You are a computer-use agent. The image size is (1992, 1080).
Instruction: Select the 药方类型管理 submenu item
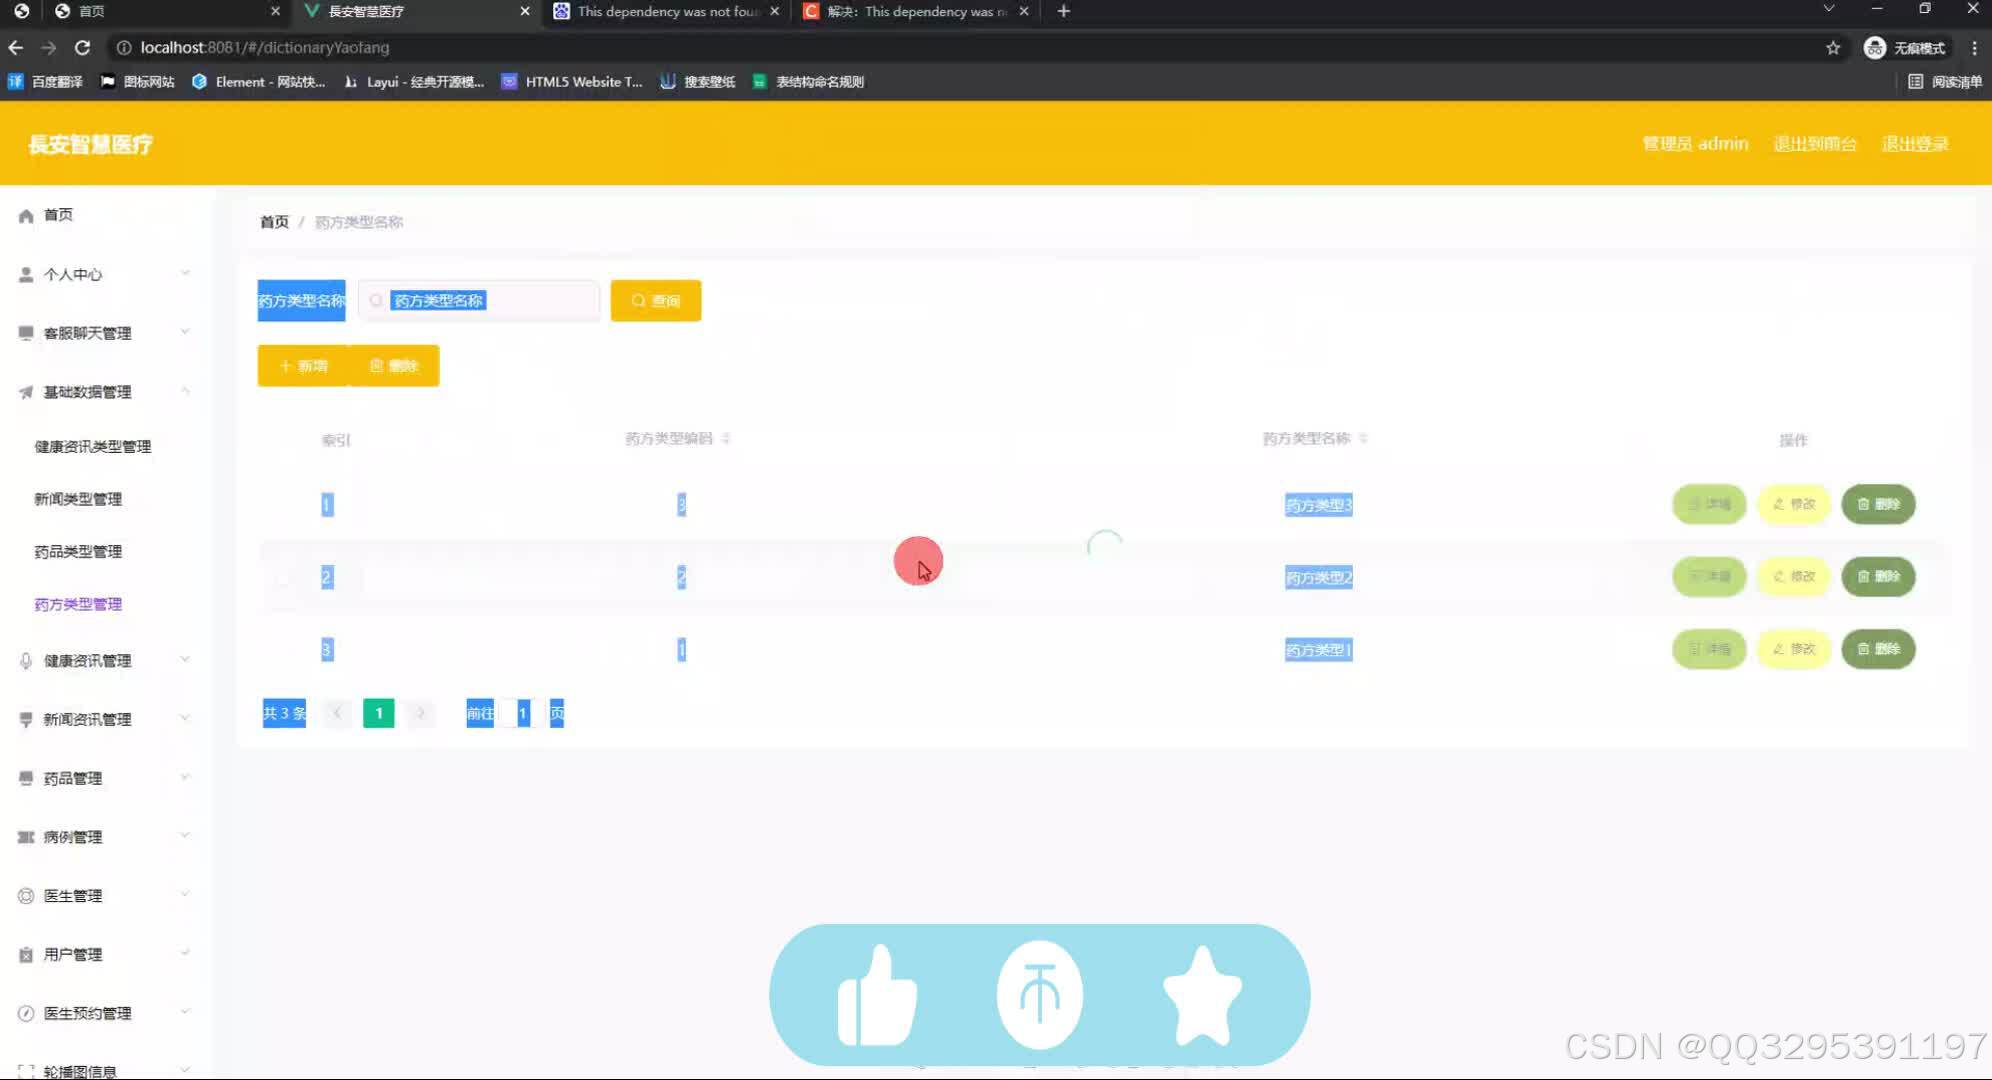(x=78, y=604)
